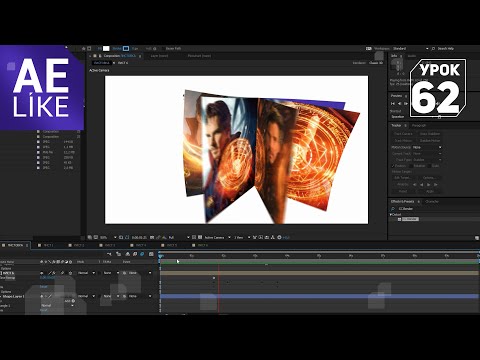
Task: Click Analyze forward icon in Tracker
Action: (429, 184)
